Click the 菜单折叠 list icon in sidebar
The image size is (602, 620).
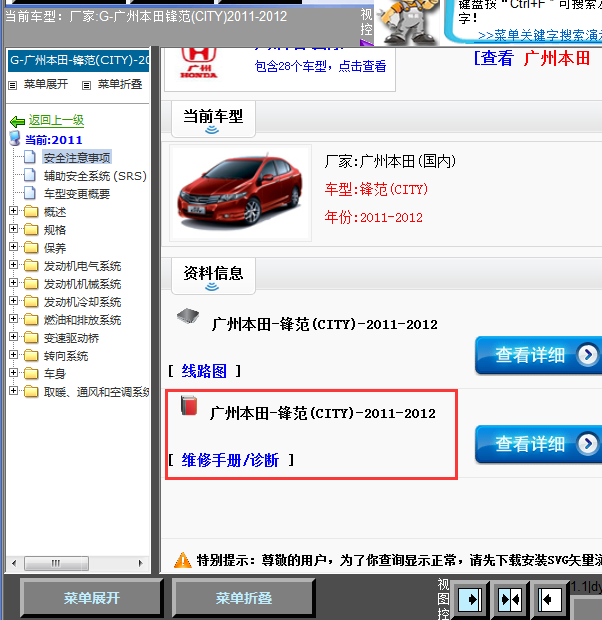[x=86, y=85]
